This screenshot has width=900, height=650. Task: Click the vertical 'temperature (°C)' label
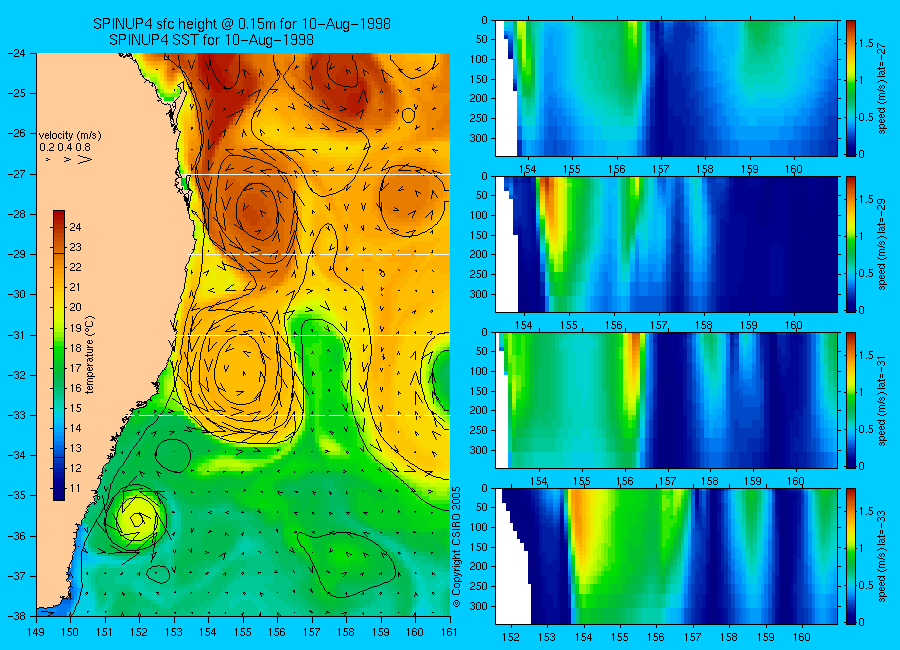90,355
